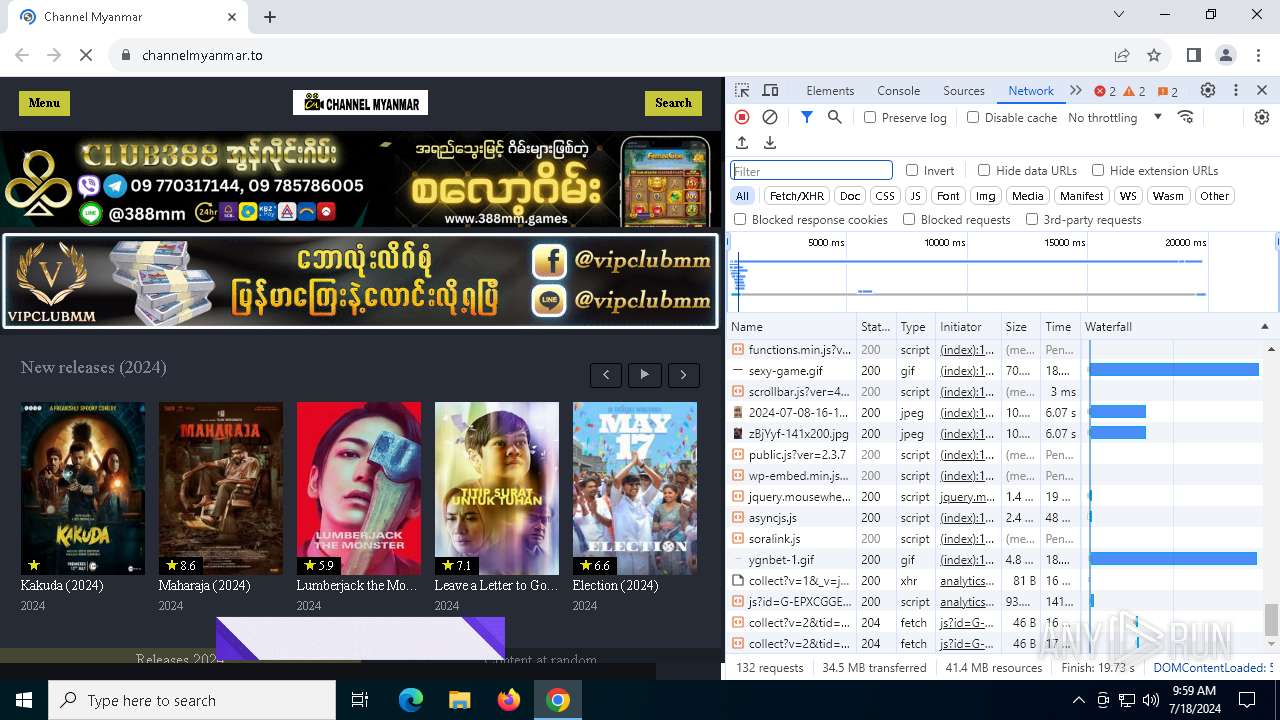Open the Chrome profile menu
This screenshot has height=720, width=1280.
tap(1226, 55)
